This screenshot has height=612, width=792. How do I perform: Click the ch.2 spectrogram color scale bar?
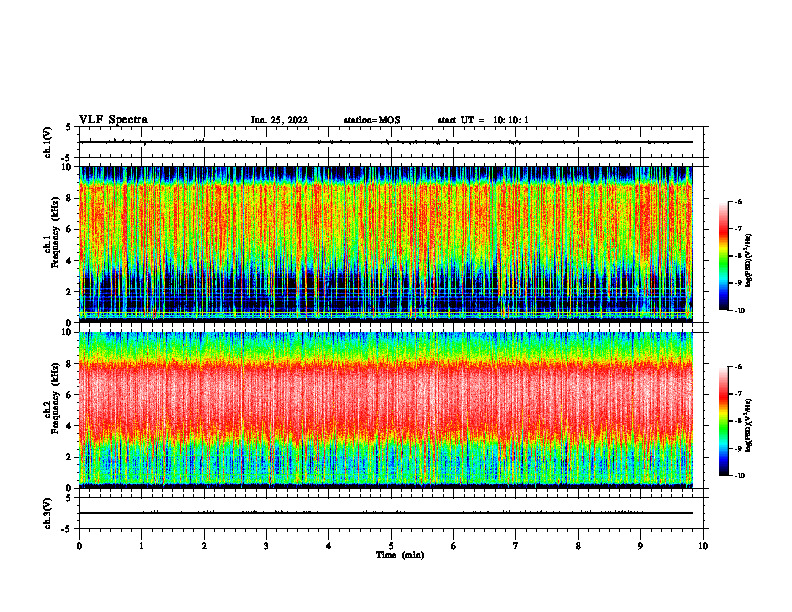click(x=724, y=421)
